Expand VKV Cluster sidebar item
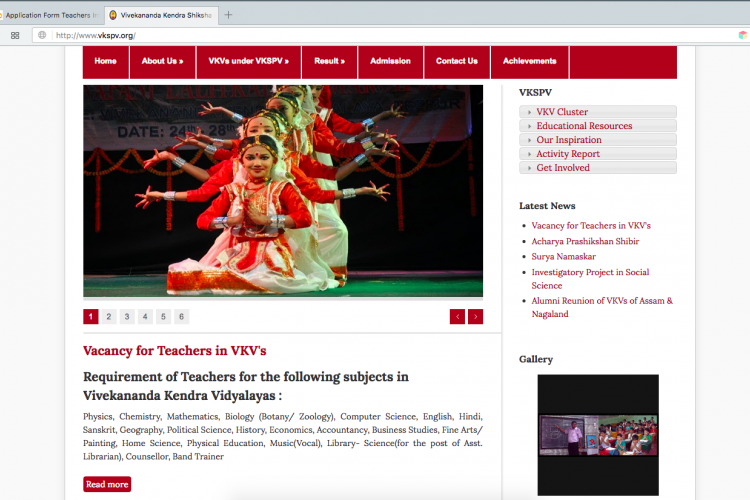 tap(598, 111)
